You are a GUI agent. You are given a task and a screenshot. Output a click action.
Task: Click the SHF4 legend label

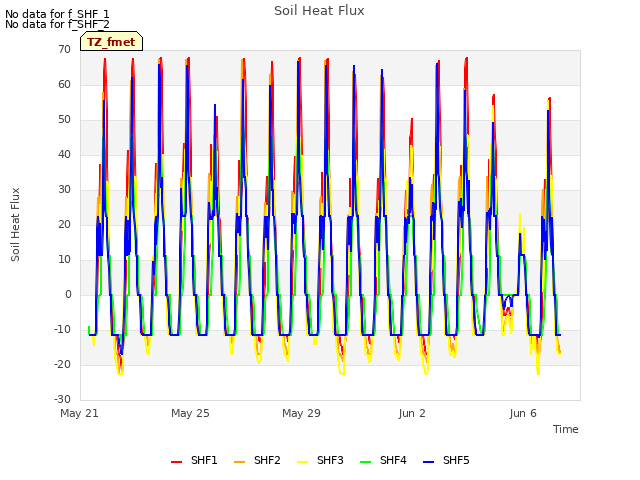(x=393, y=460)
